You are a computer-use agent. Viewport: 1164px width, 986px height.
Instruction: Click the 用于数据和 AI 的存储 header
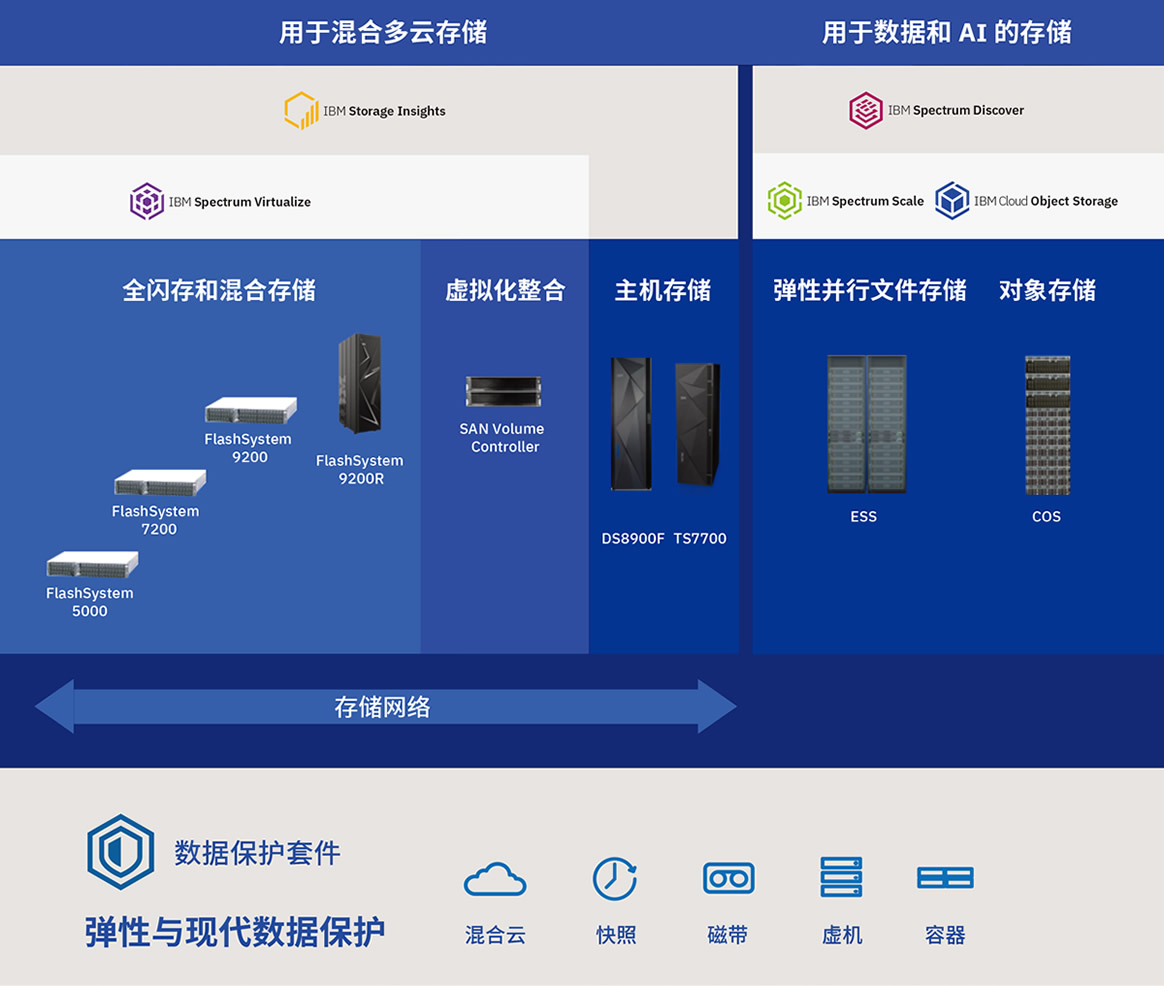coord(946,32)
